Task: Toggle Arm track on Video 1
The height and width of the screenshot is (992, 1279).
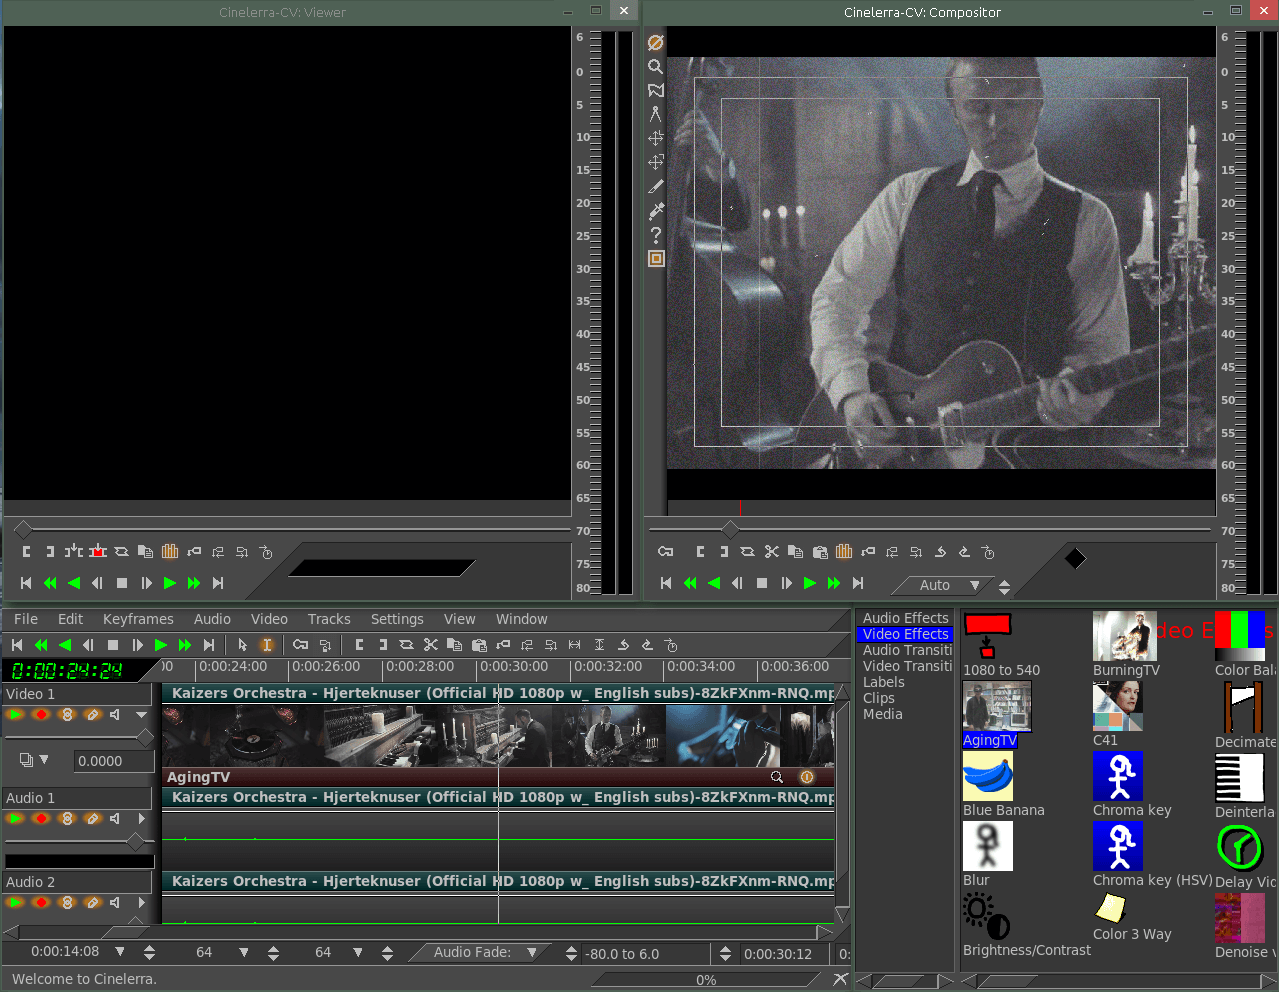Action: coord(41,714)
